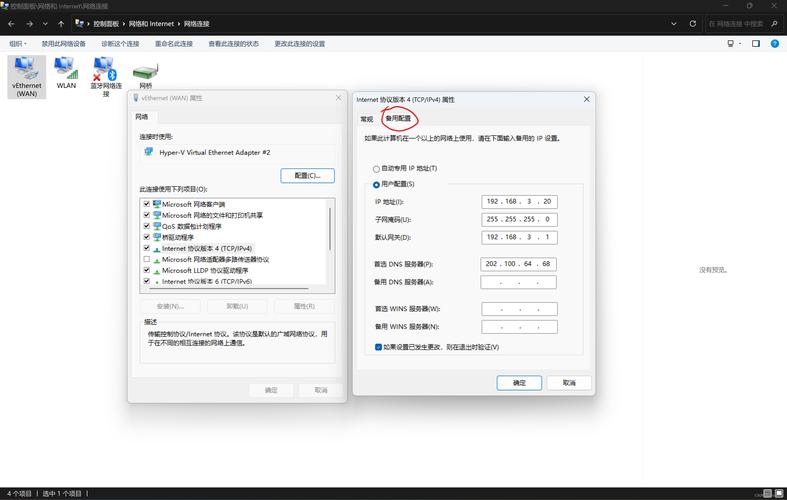Click the 备用 WINS 服务器 field
The width and height of the screenshot is (787, 500).
pos(519,327)
